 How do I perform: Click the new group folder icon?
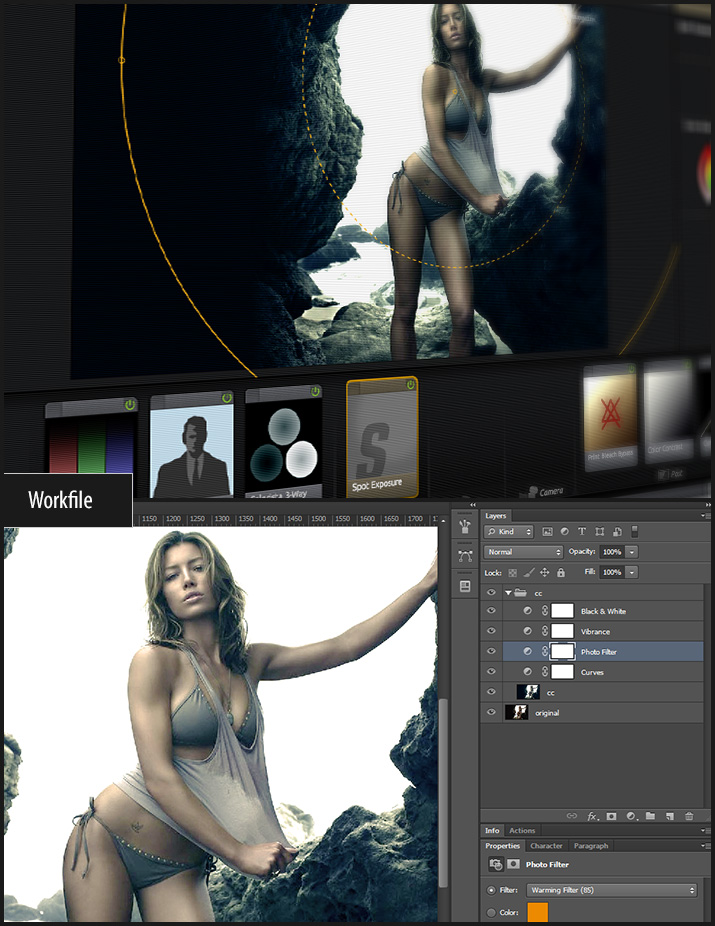[650, 816]
